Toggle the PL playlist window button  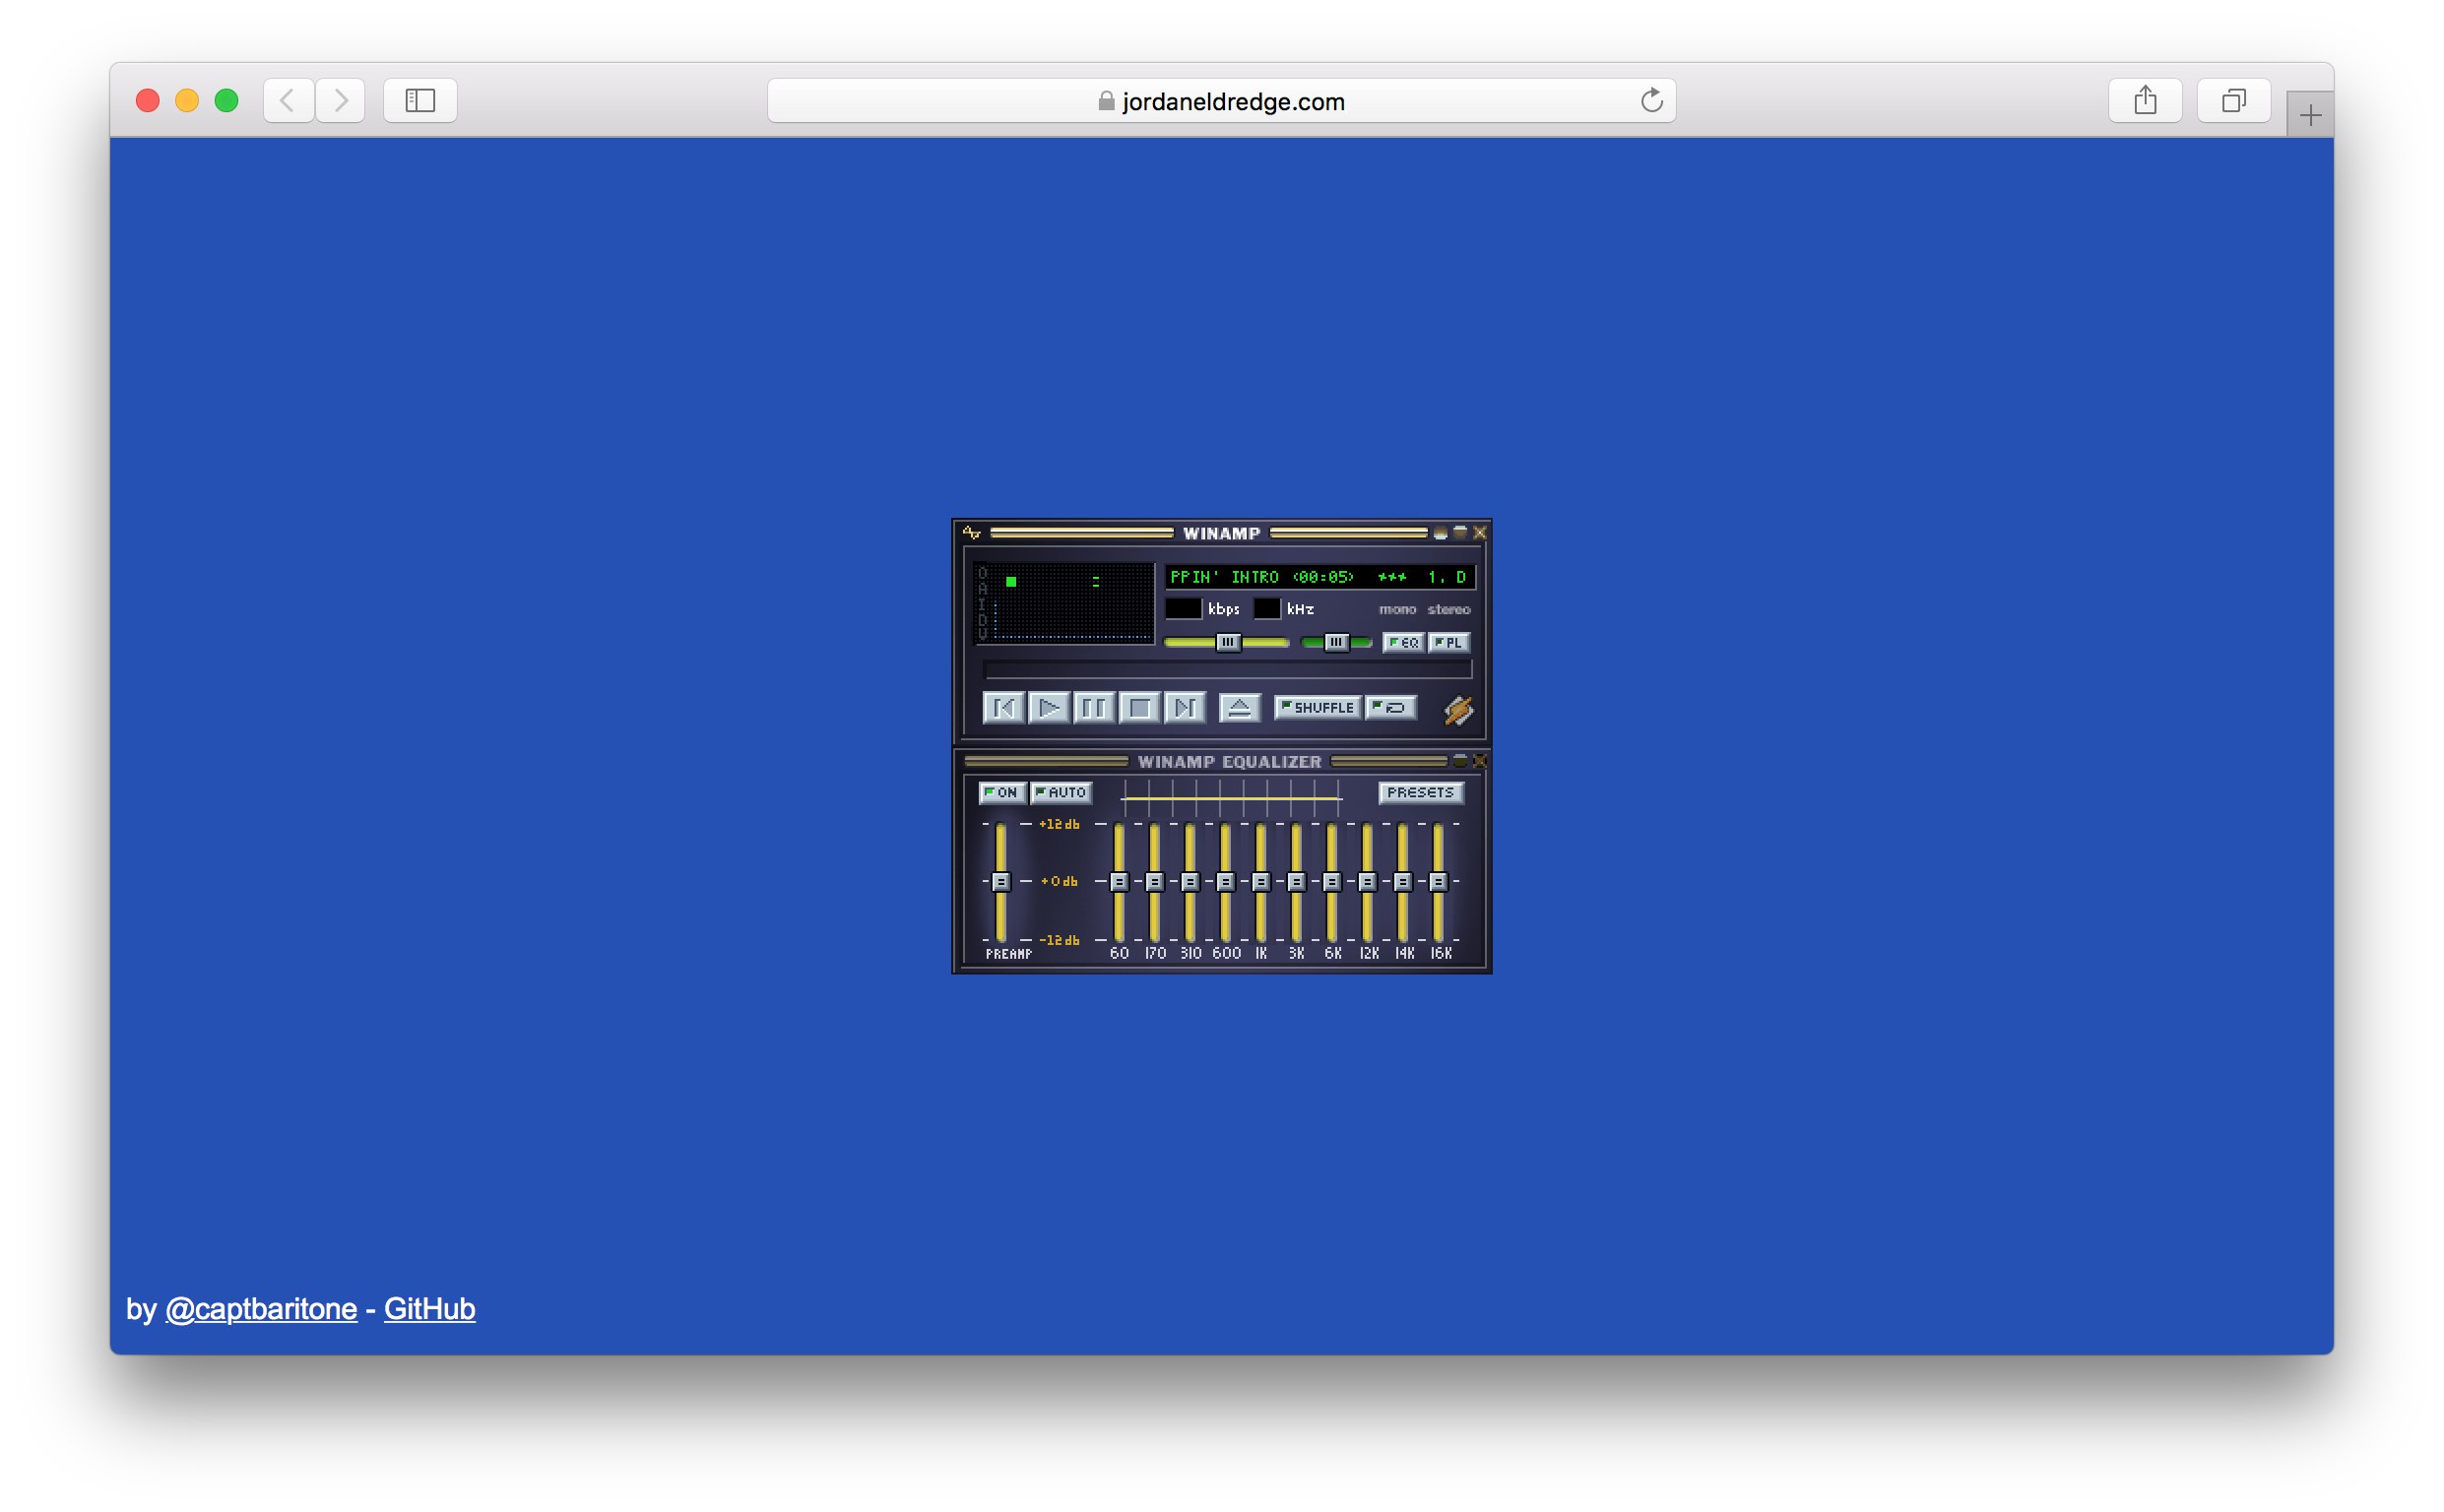tap(1448, 642)
